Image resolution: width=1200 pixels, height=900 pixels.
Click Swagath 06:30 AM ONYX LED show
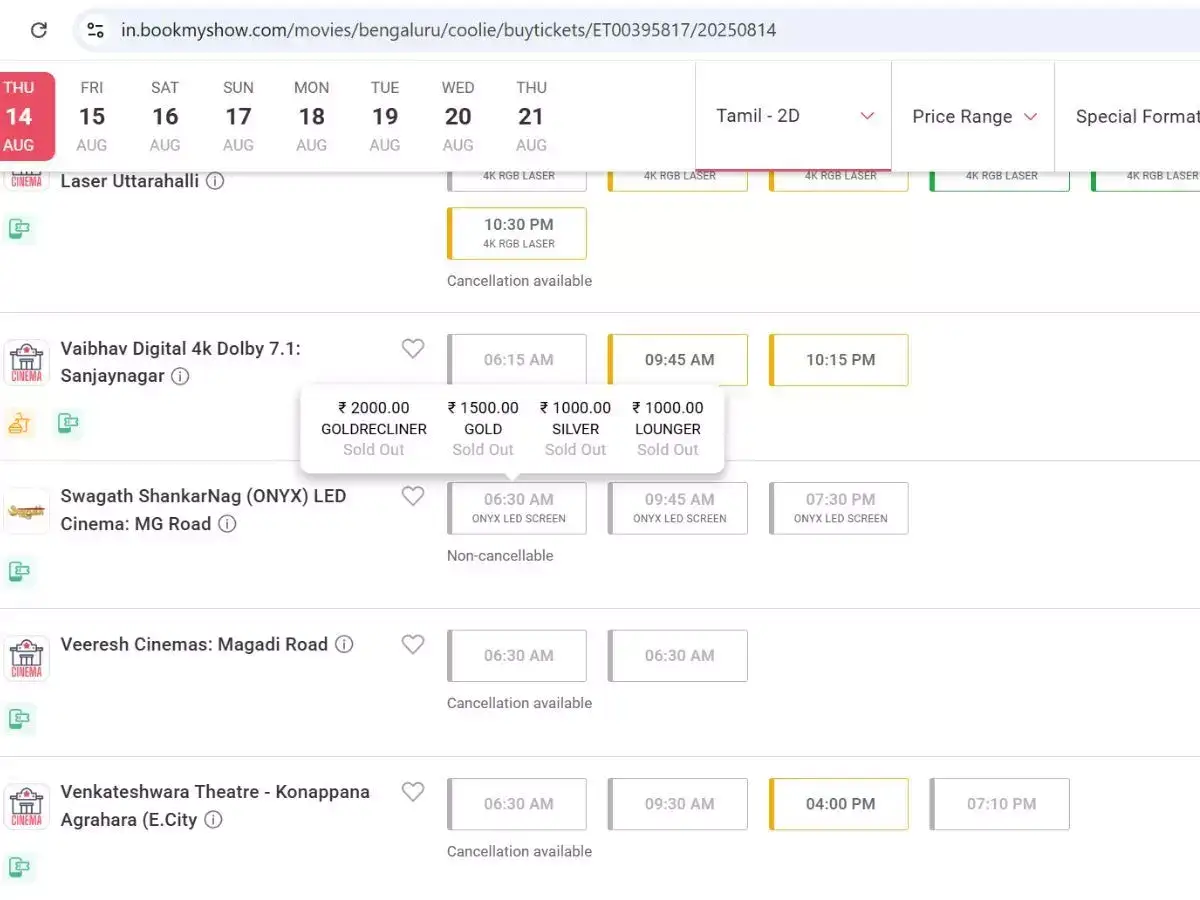pos(517,508)
